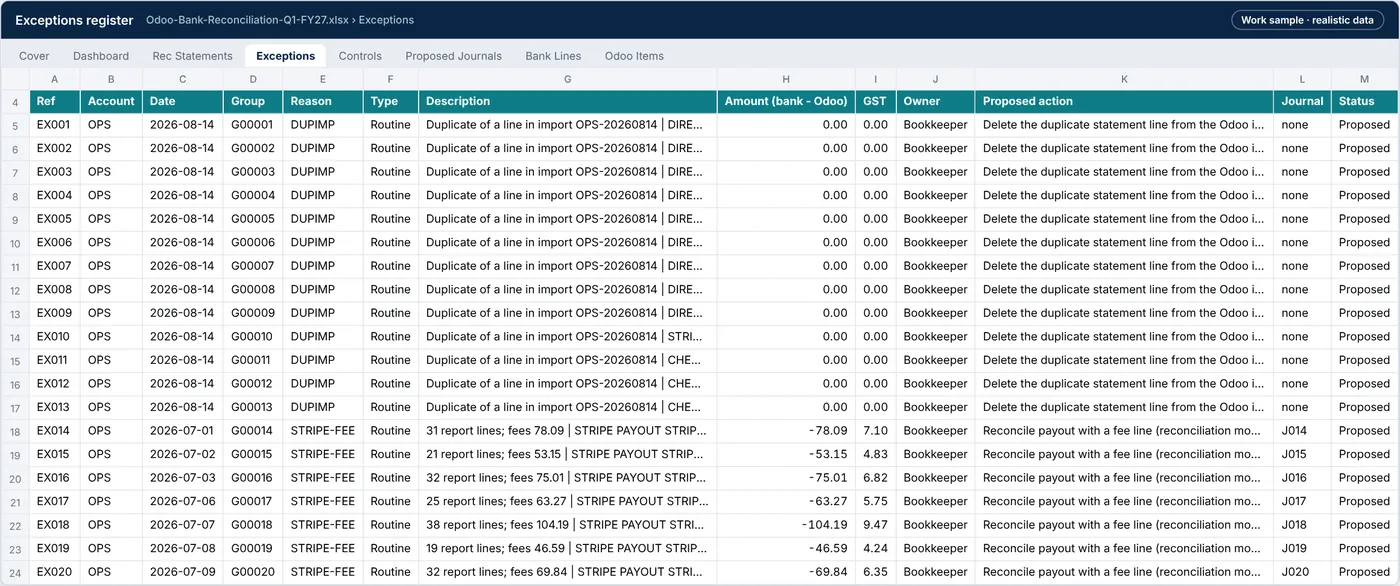Select the EX001 reference cell
This screenshot has height=586, width=1400.
[x=54, y=125]
